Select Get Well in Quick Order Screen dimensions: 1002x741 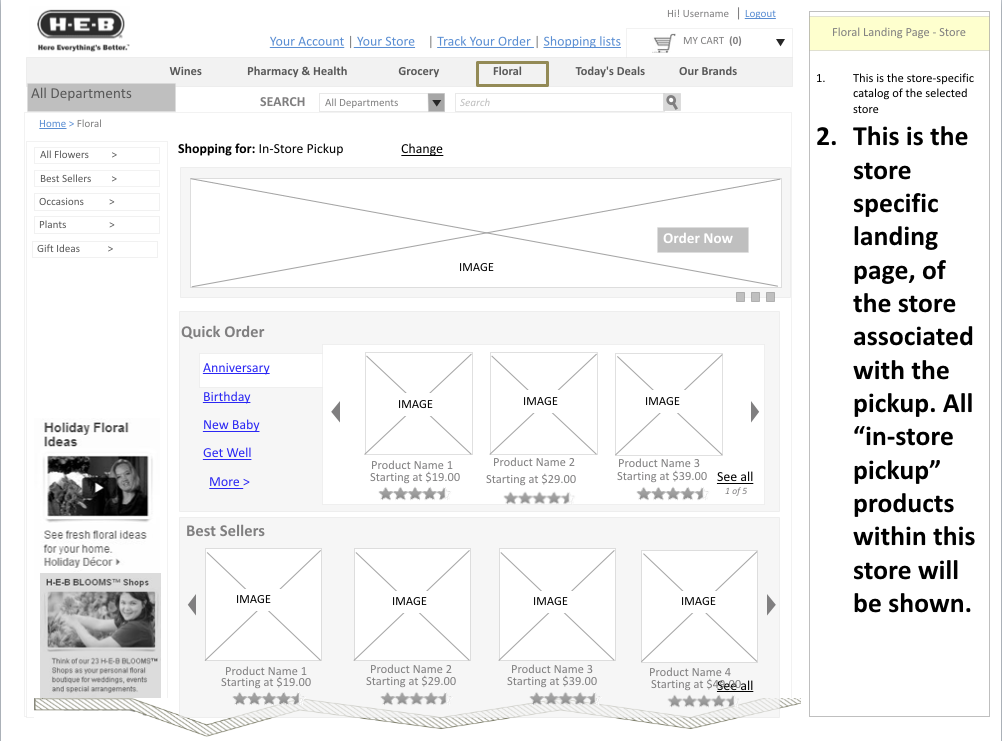[227, 453]
